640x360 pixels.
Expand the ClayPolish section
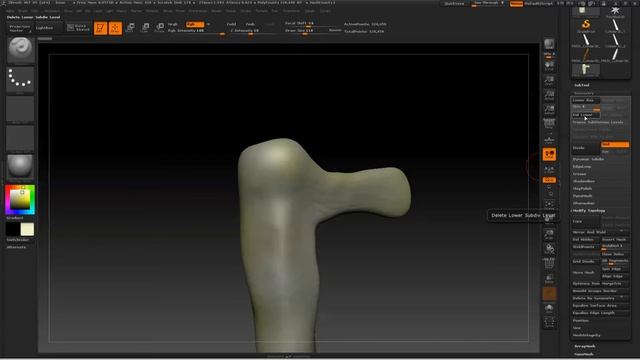[582, 189]
